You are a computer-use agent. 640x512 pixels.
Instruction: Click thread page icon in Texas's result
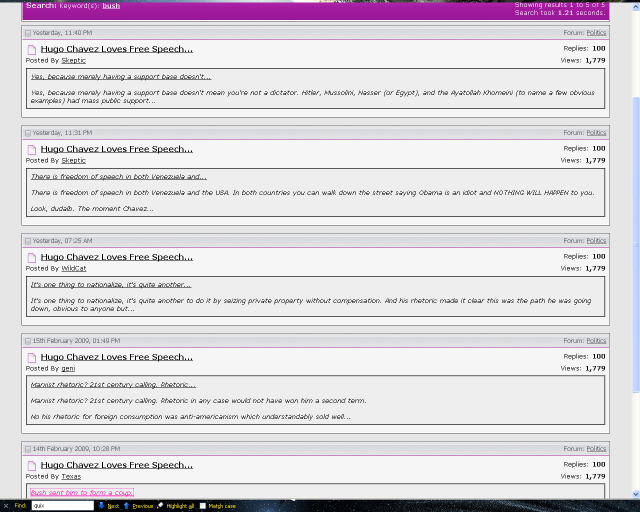click(32, 465)
